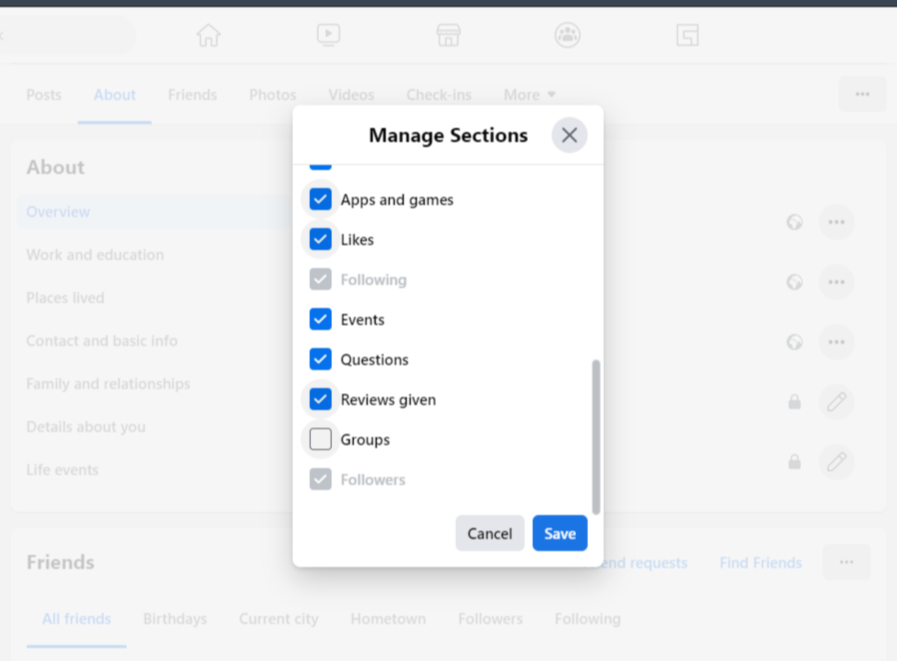Screen dimensions: 897x661
Task: Click the upper pencil edit icon
Action: pos(836,402)
